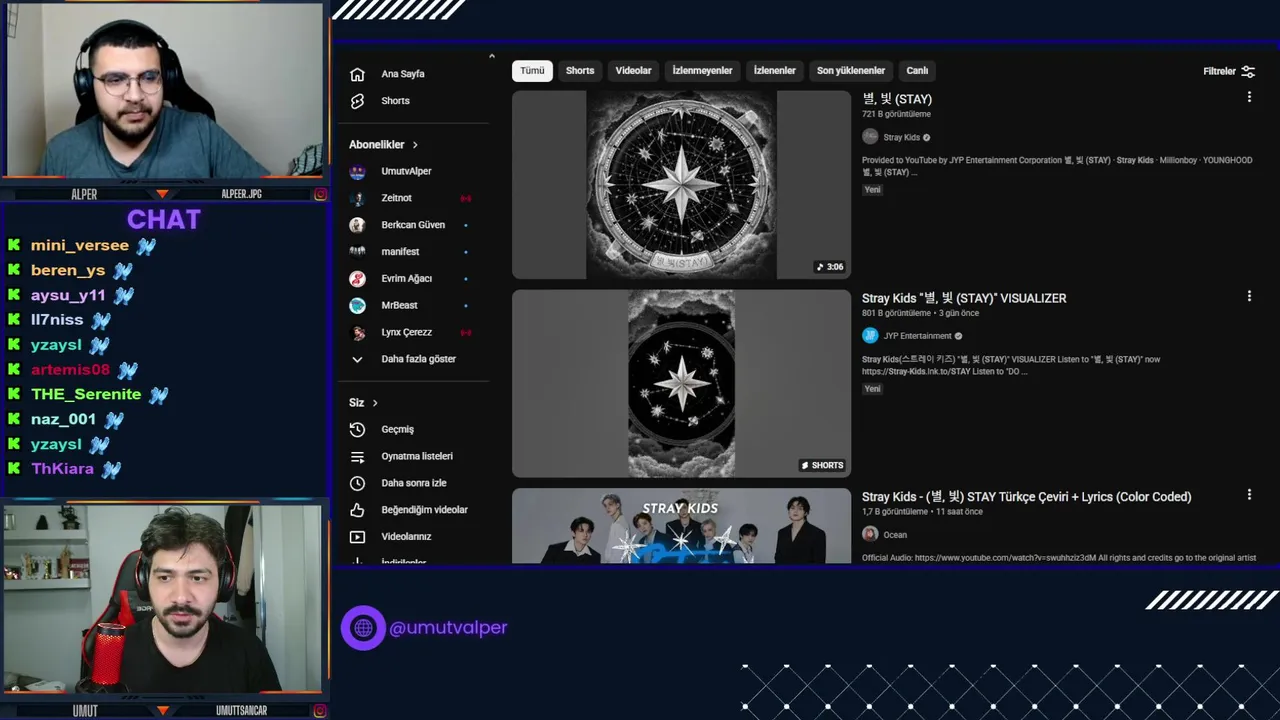The height and width of the screenshot is (720, 1280).
Task: Open manifest channel avatar
Action: click(x=357, y=252)
